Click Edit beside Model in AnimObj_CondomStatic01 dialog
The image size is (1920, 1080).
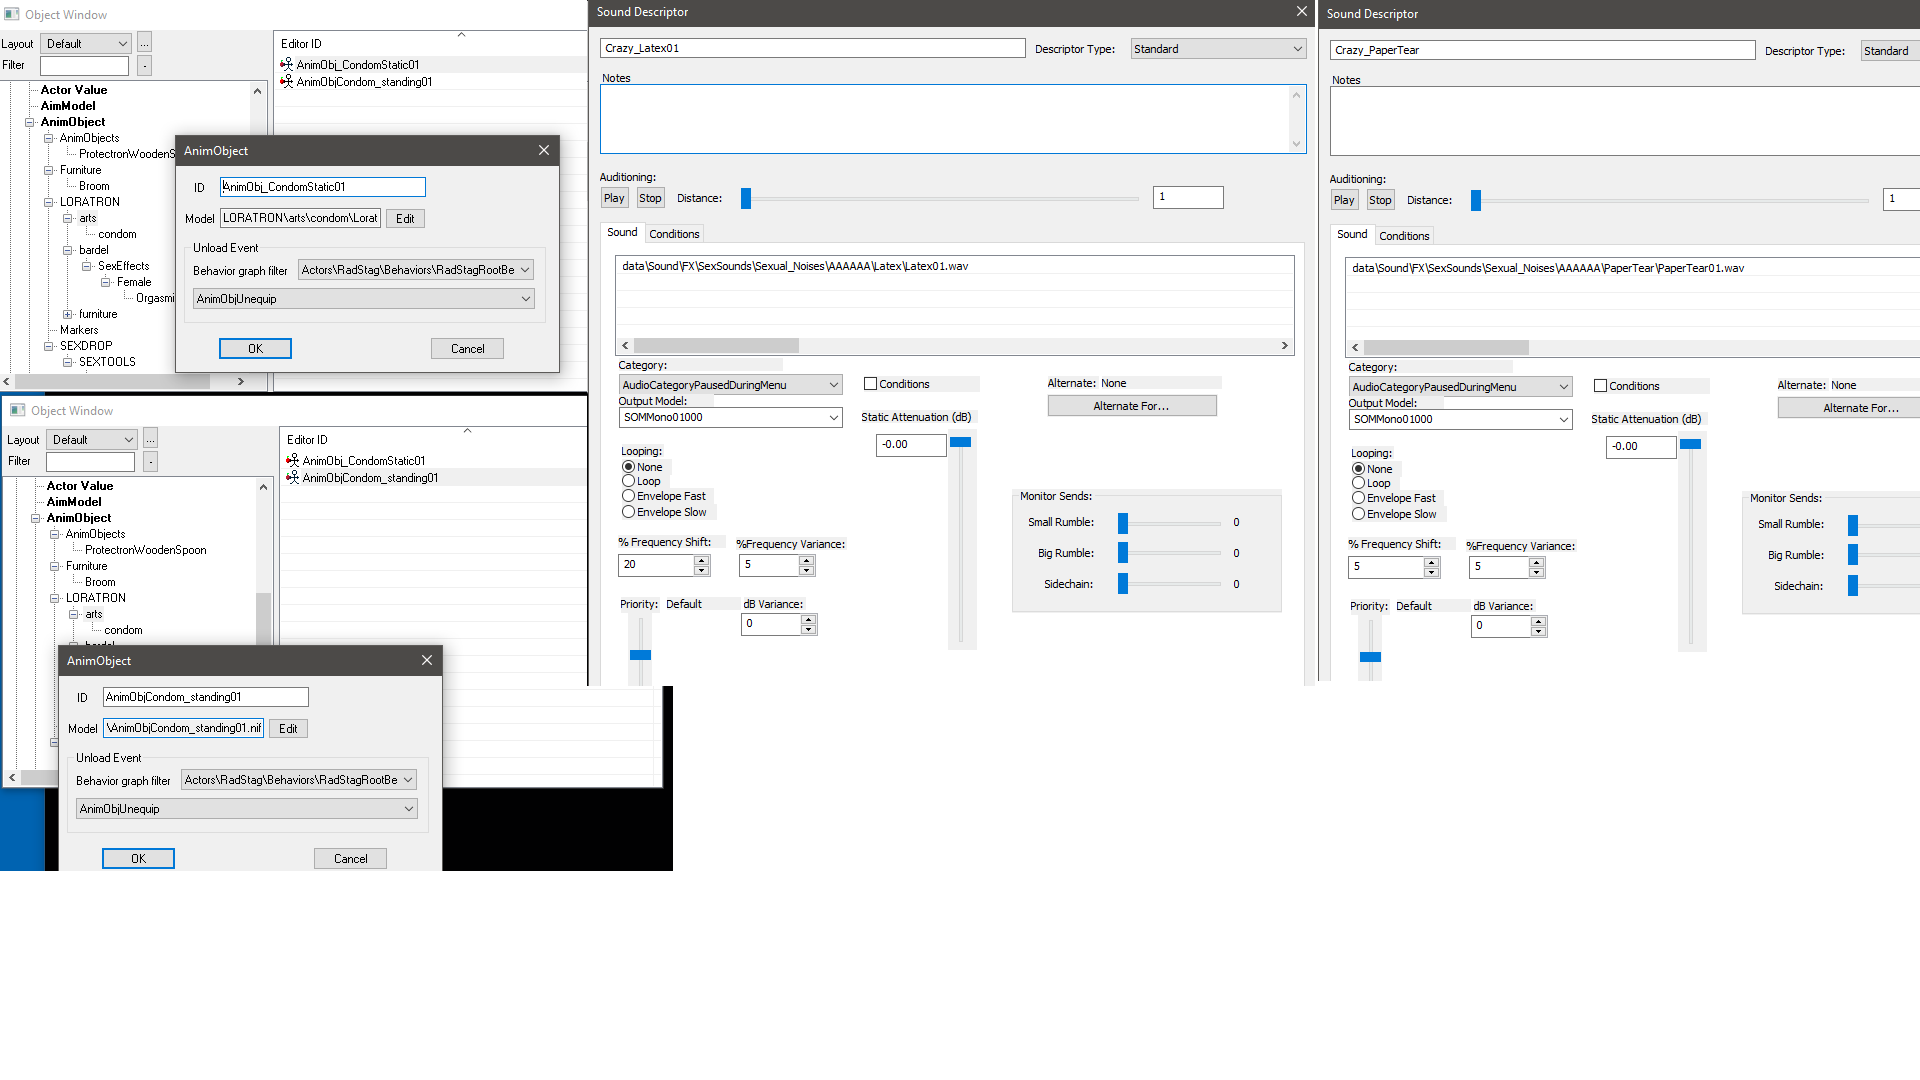coord(405,219)
